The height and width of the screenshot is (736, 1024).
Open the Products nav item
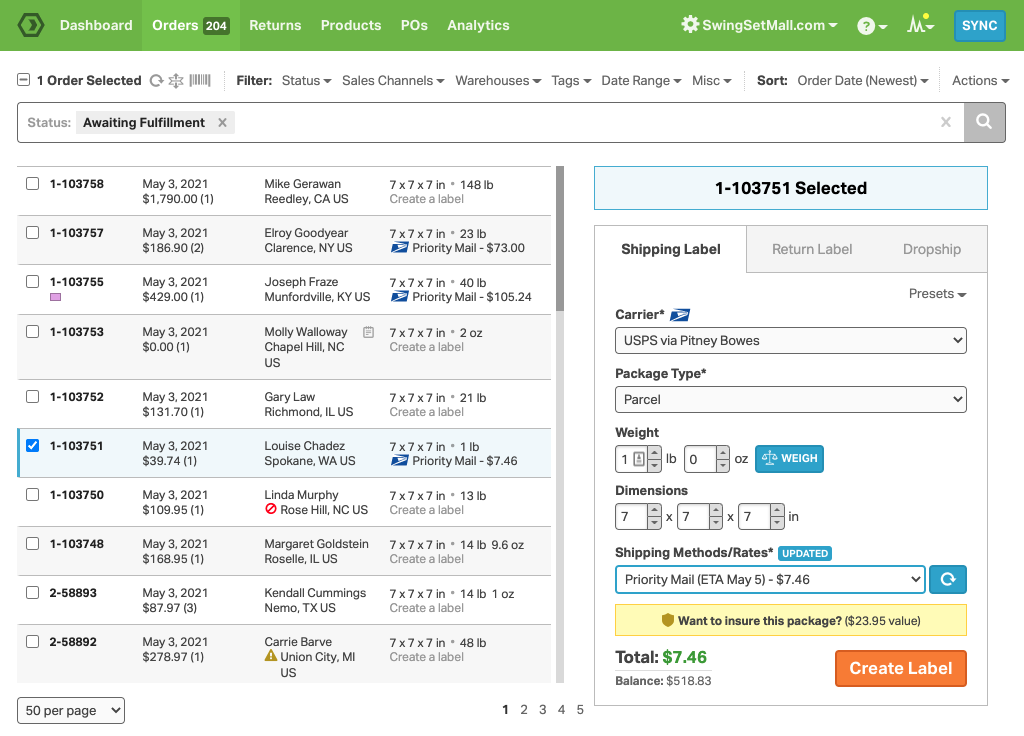point(351,25)
